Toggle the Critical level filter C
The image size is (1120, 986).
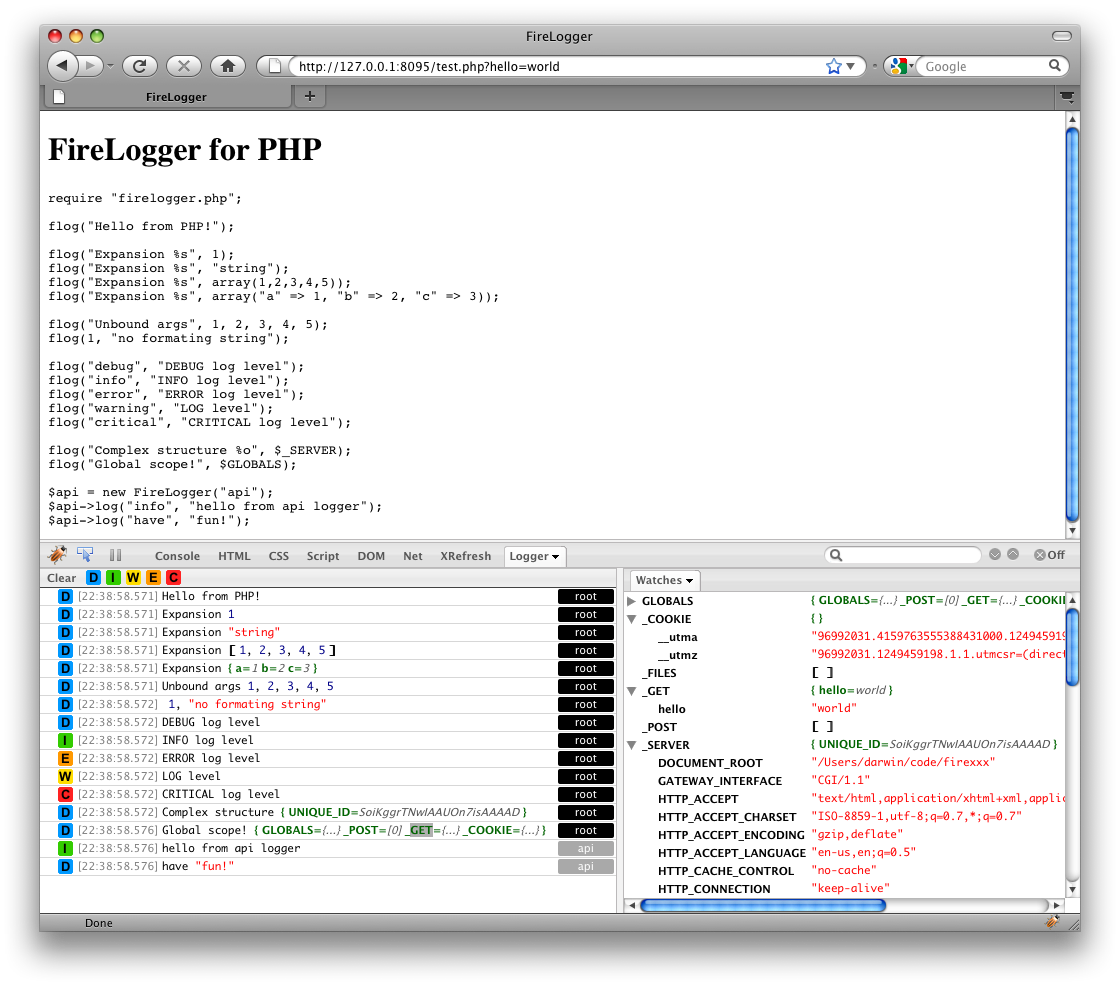point(173,578)
